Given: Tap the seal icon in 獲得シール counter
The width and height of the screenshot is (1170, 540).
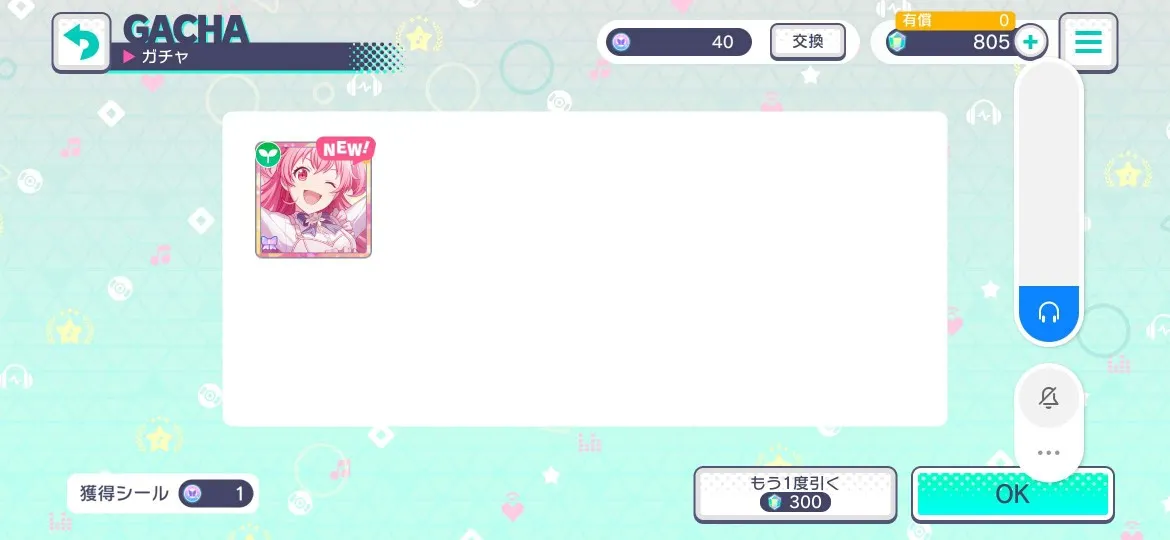Looking at the screenshot, I should (x=193, y=494).
